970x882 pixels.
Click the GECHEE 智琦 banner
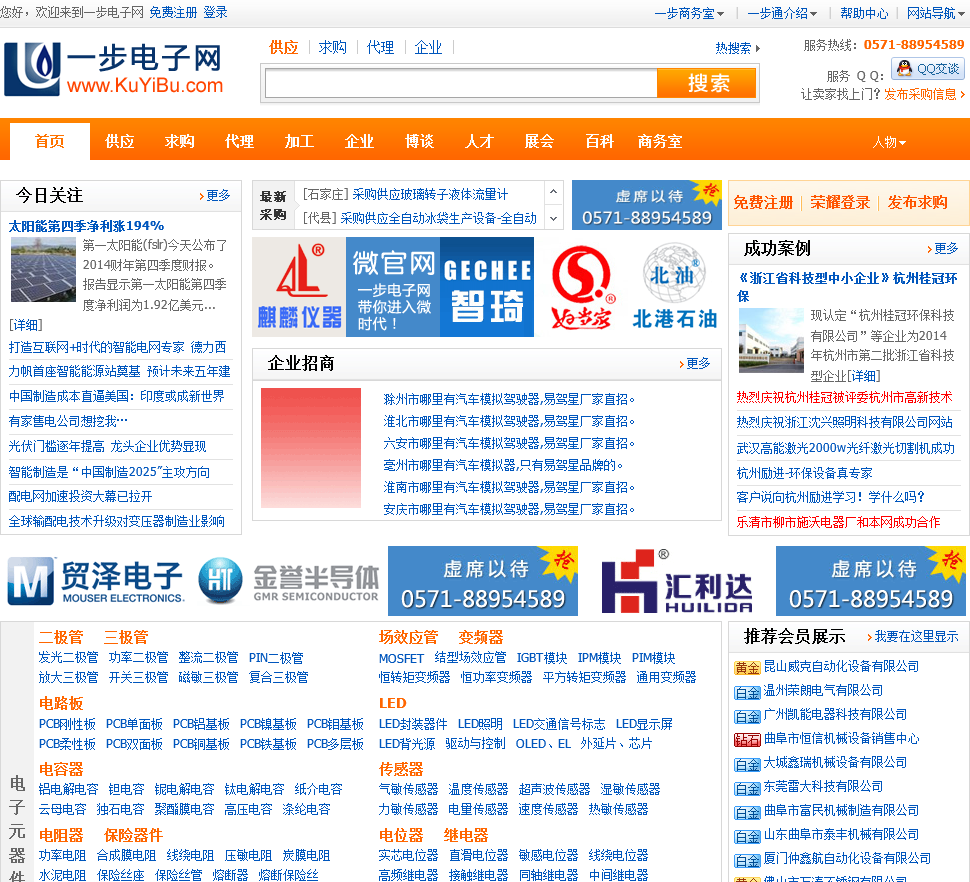pyautogui.click(x=487, y=287)
